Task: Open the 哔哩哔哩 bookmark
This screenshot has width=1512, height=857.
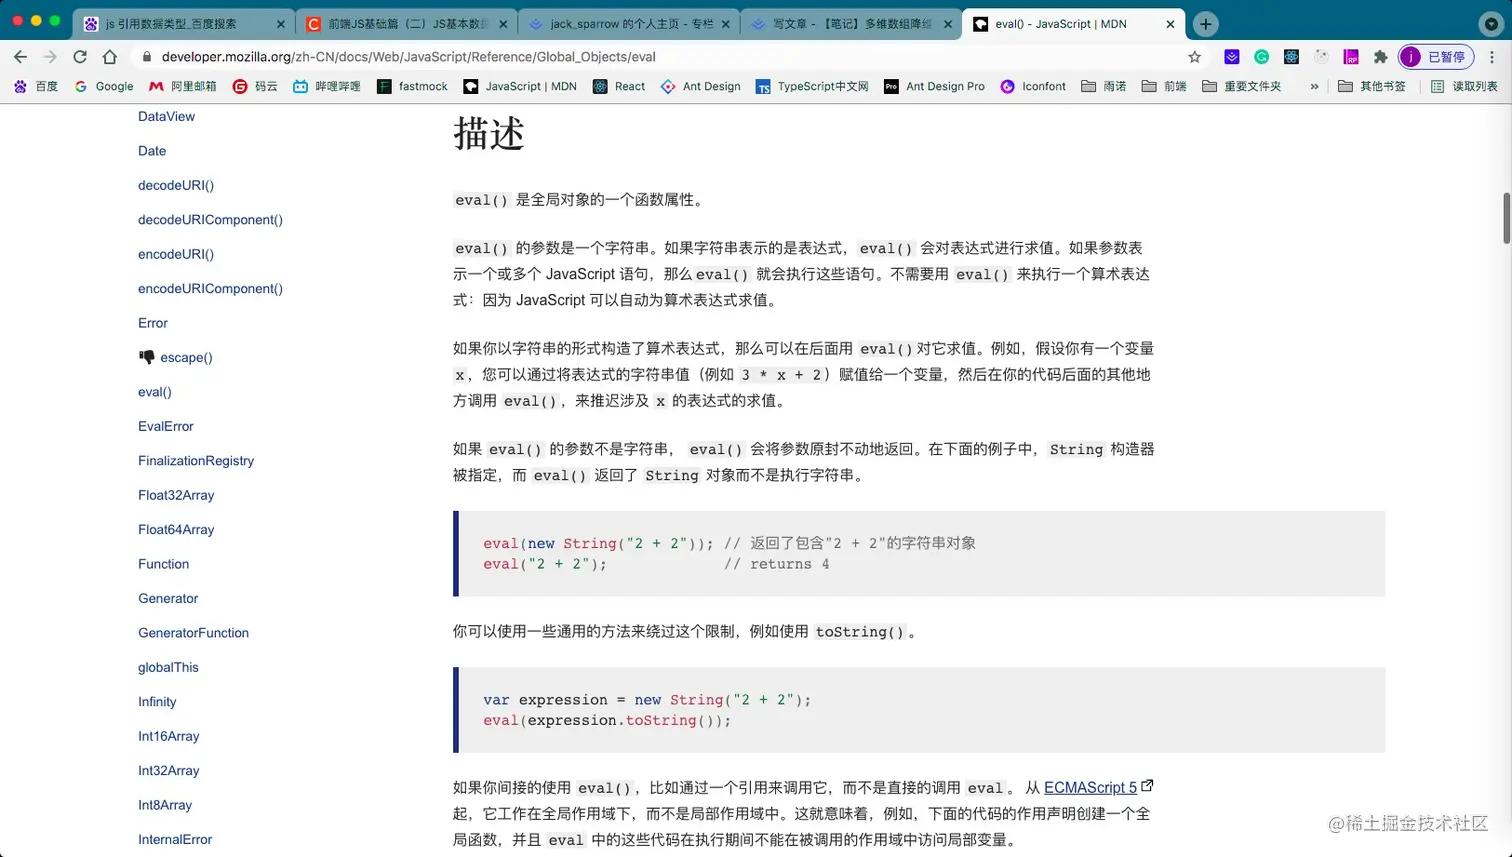Action: [x=327, y=87]
